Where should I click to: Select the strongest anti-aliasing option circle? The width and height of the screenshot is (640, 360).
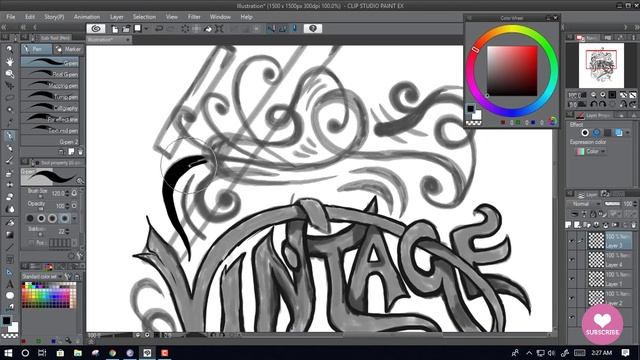pyautogui.click(x=64, y=218)
